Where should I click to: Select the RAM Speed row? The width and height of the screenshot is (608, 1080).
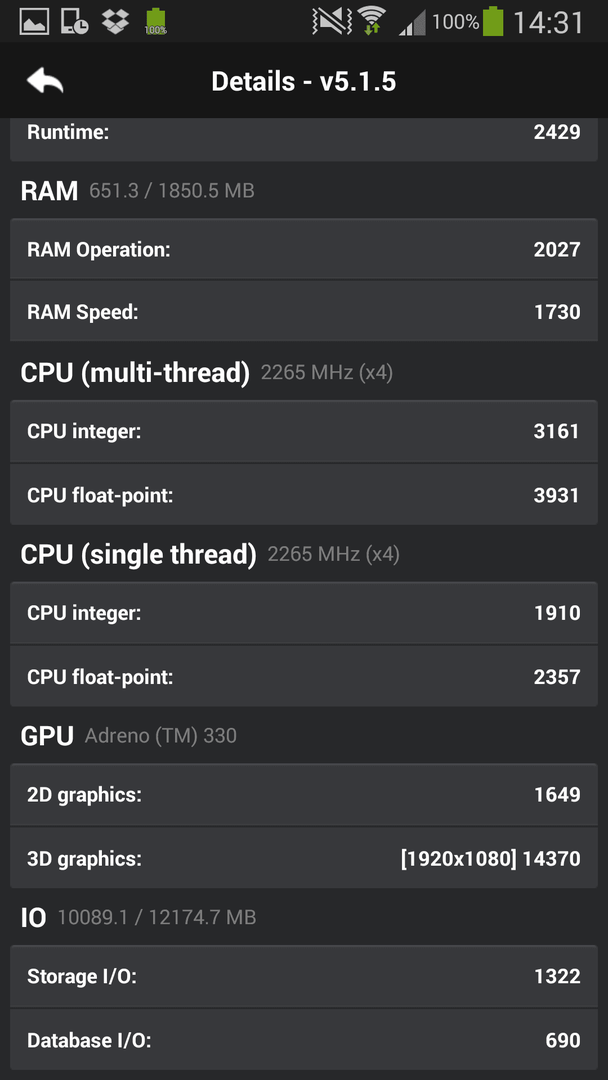point(304,311)
